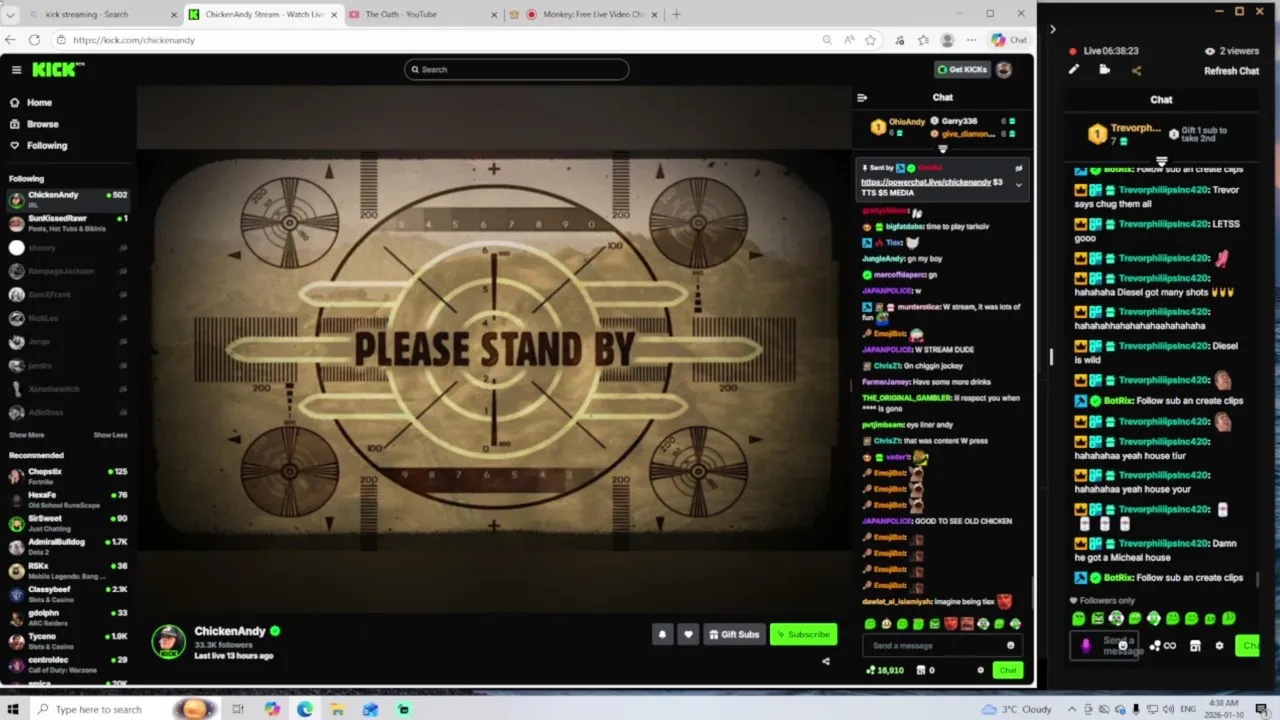Click the browser back arrow
Image resolution: width=1280 pixels, height=720 pixels.
pos(11,40)
